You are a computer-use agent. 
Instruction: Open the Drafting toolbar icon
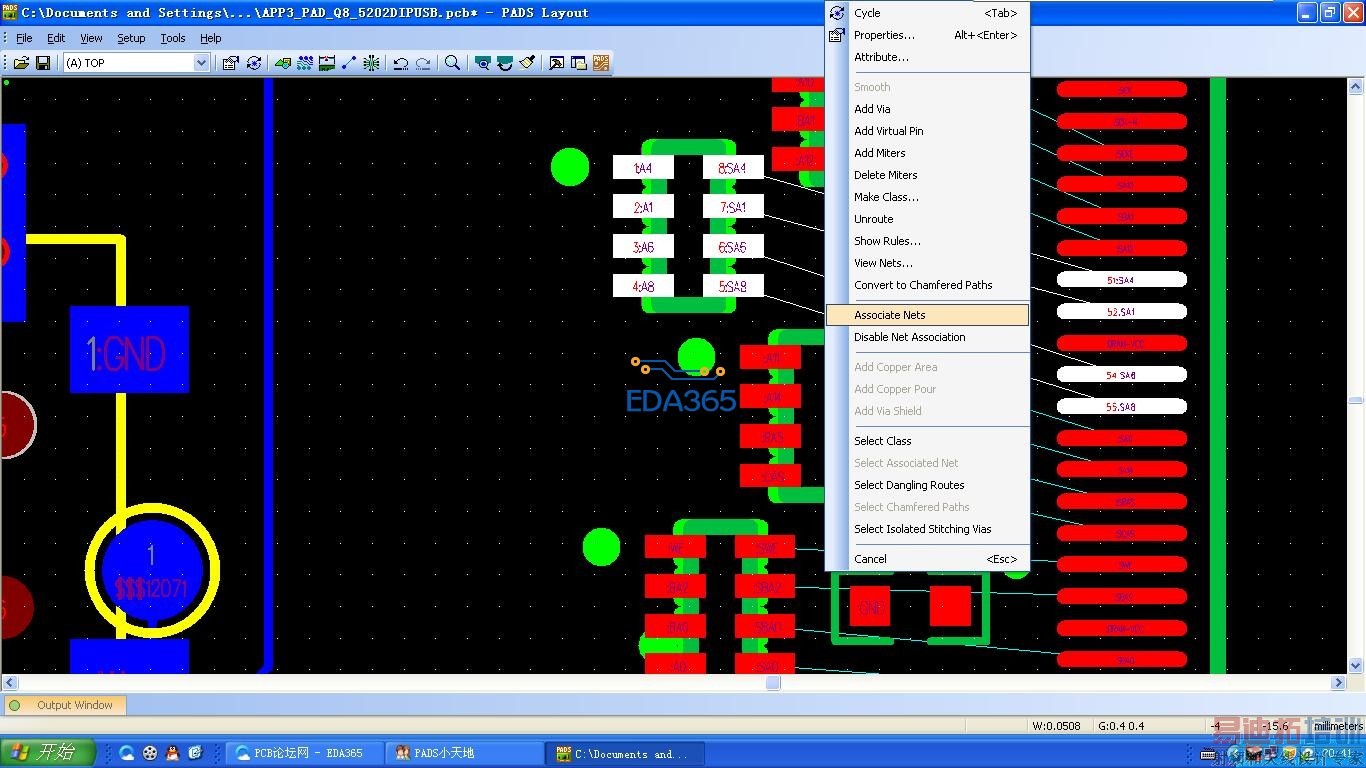283,63
